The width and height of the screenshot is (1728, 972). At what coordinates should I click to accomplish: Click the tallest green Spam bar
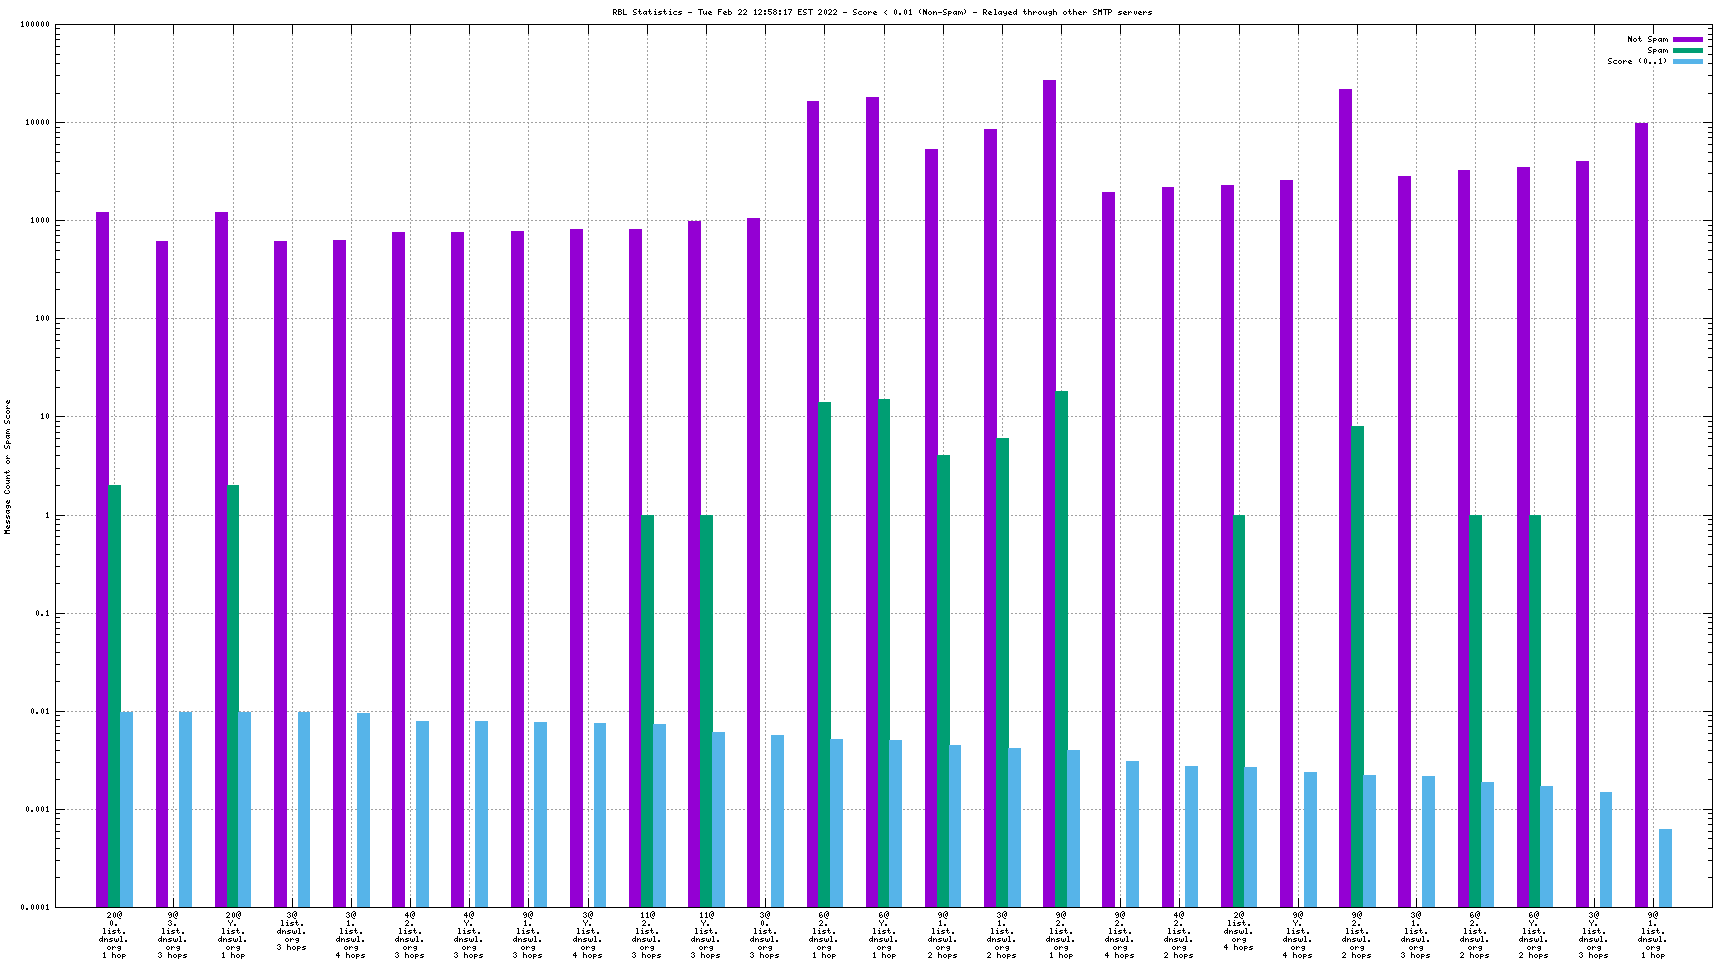[1062, 648]
